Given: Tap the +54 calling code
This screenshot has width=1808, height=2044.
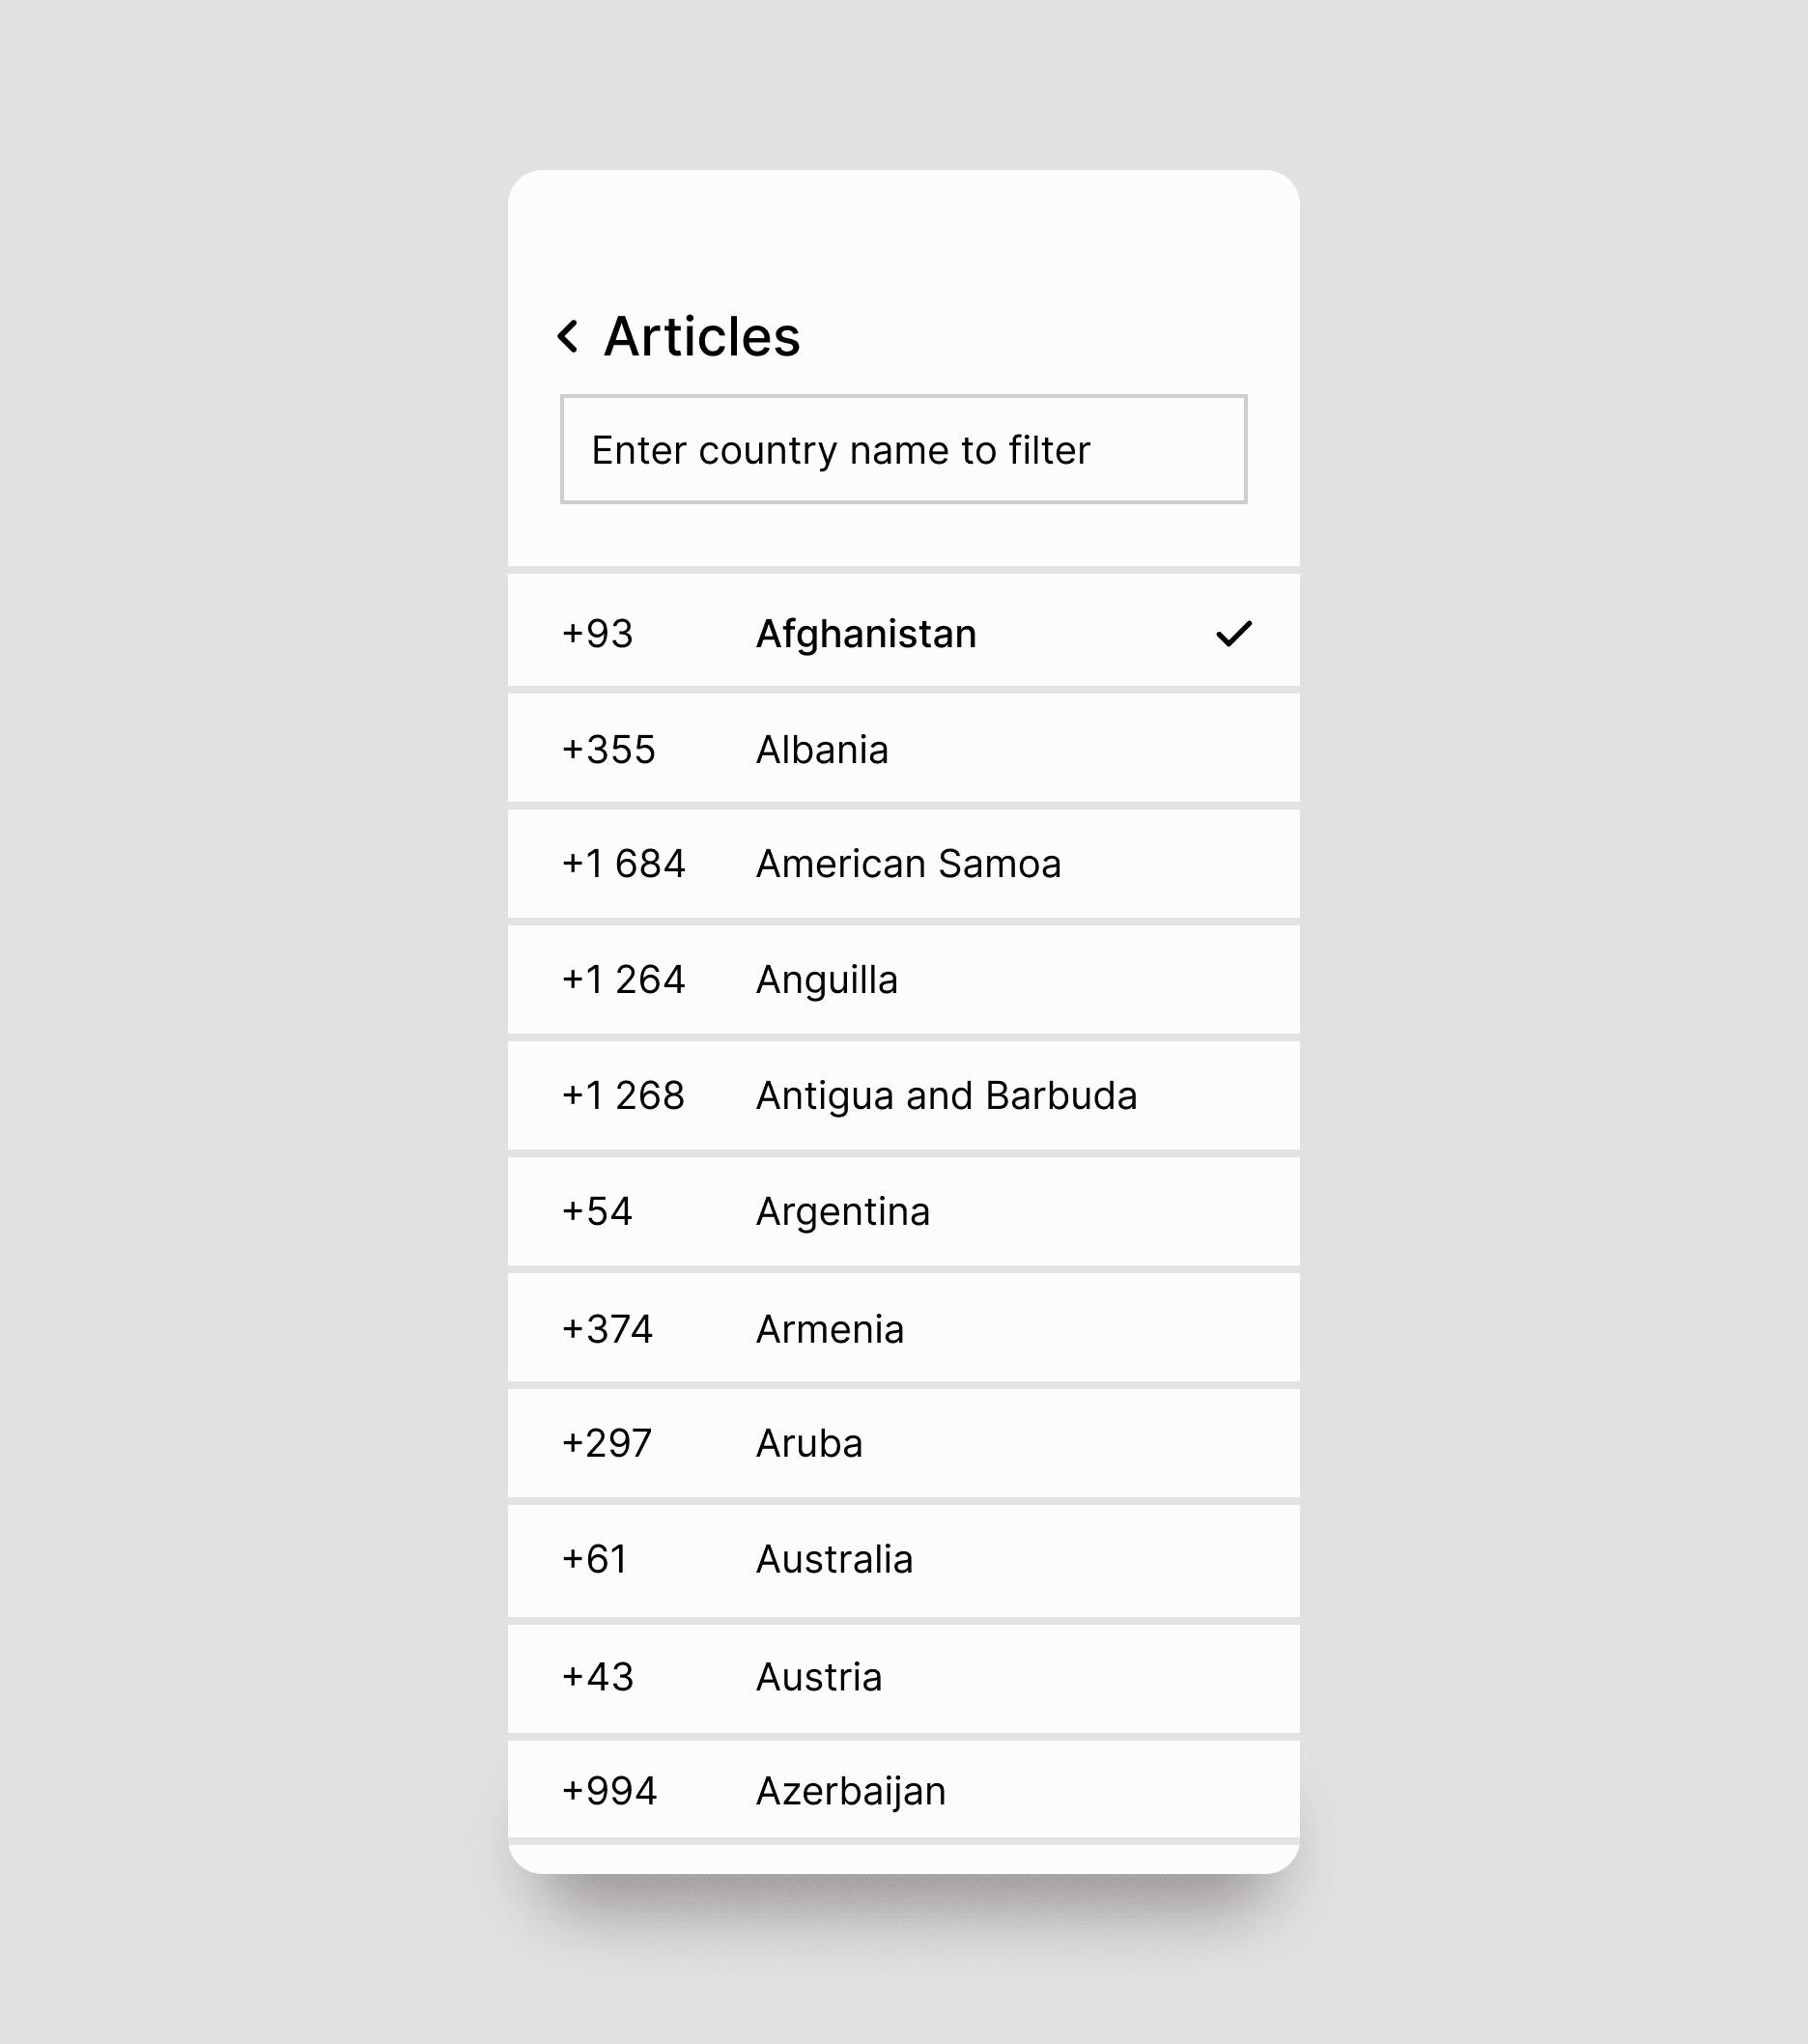Looking at the screenshot, I should click(597, 1212).
